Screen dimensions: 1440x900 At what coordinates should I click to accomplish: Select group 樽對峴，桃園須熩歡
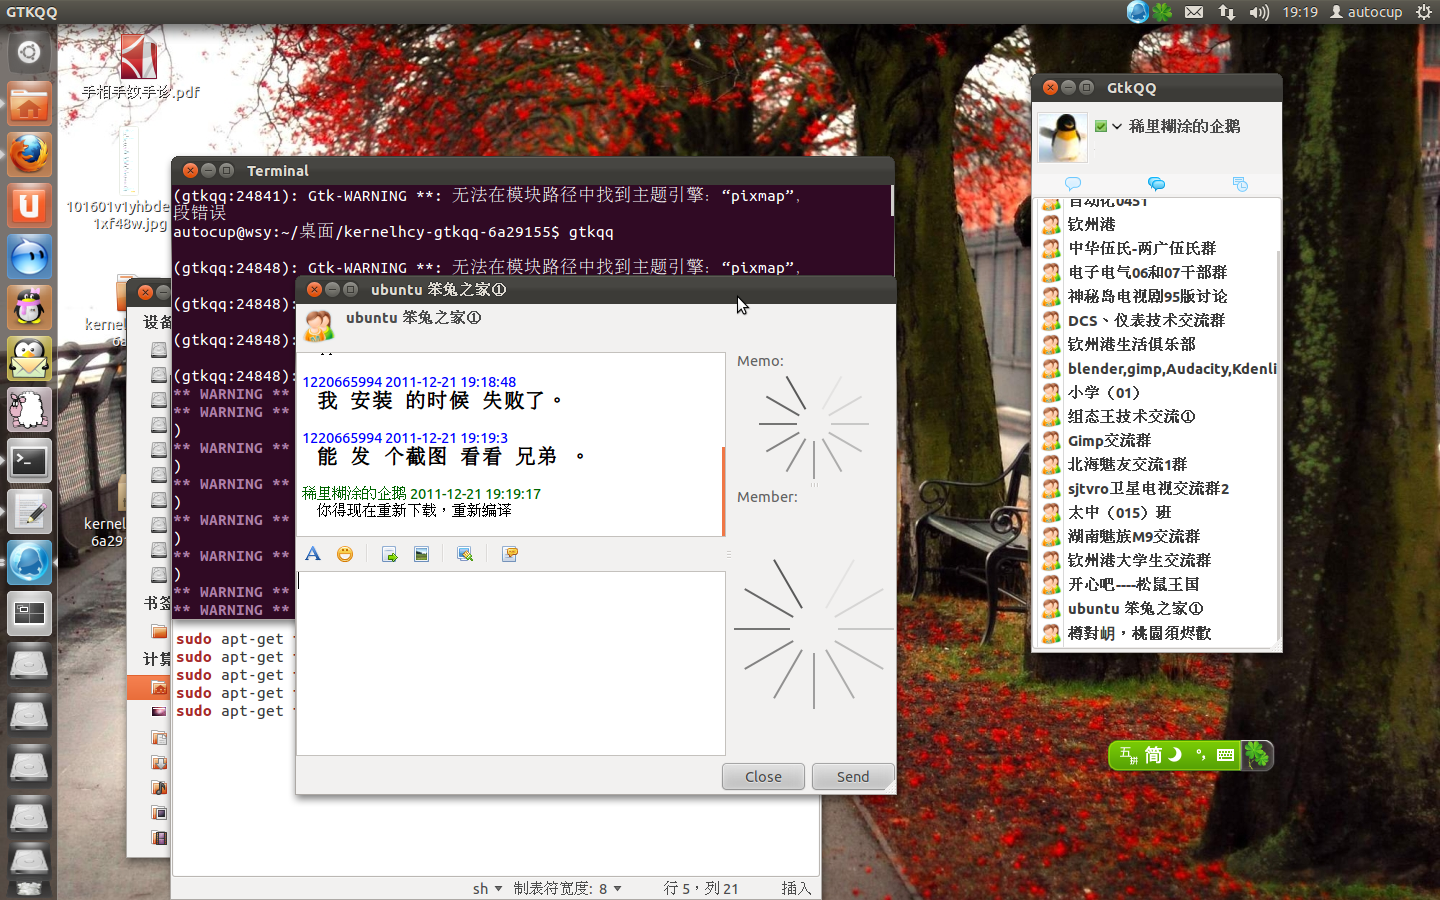point(1158,633)
